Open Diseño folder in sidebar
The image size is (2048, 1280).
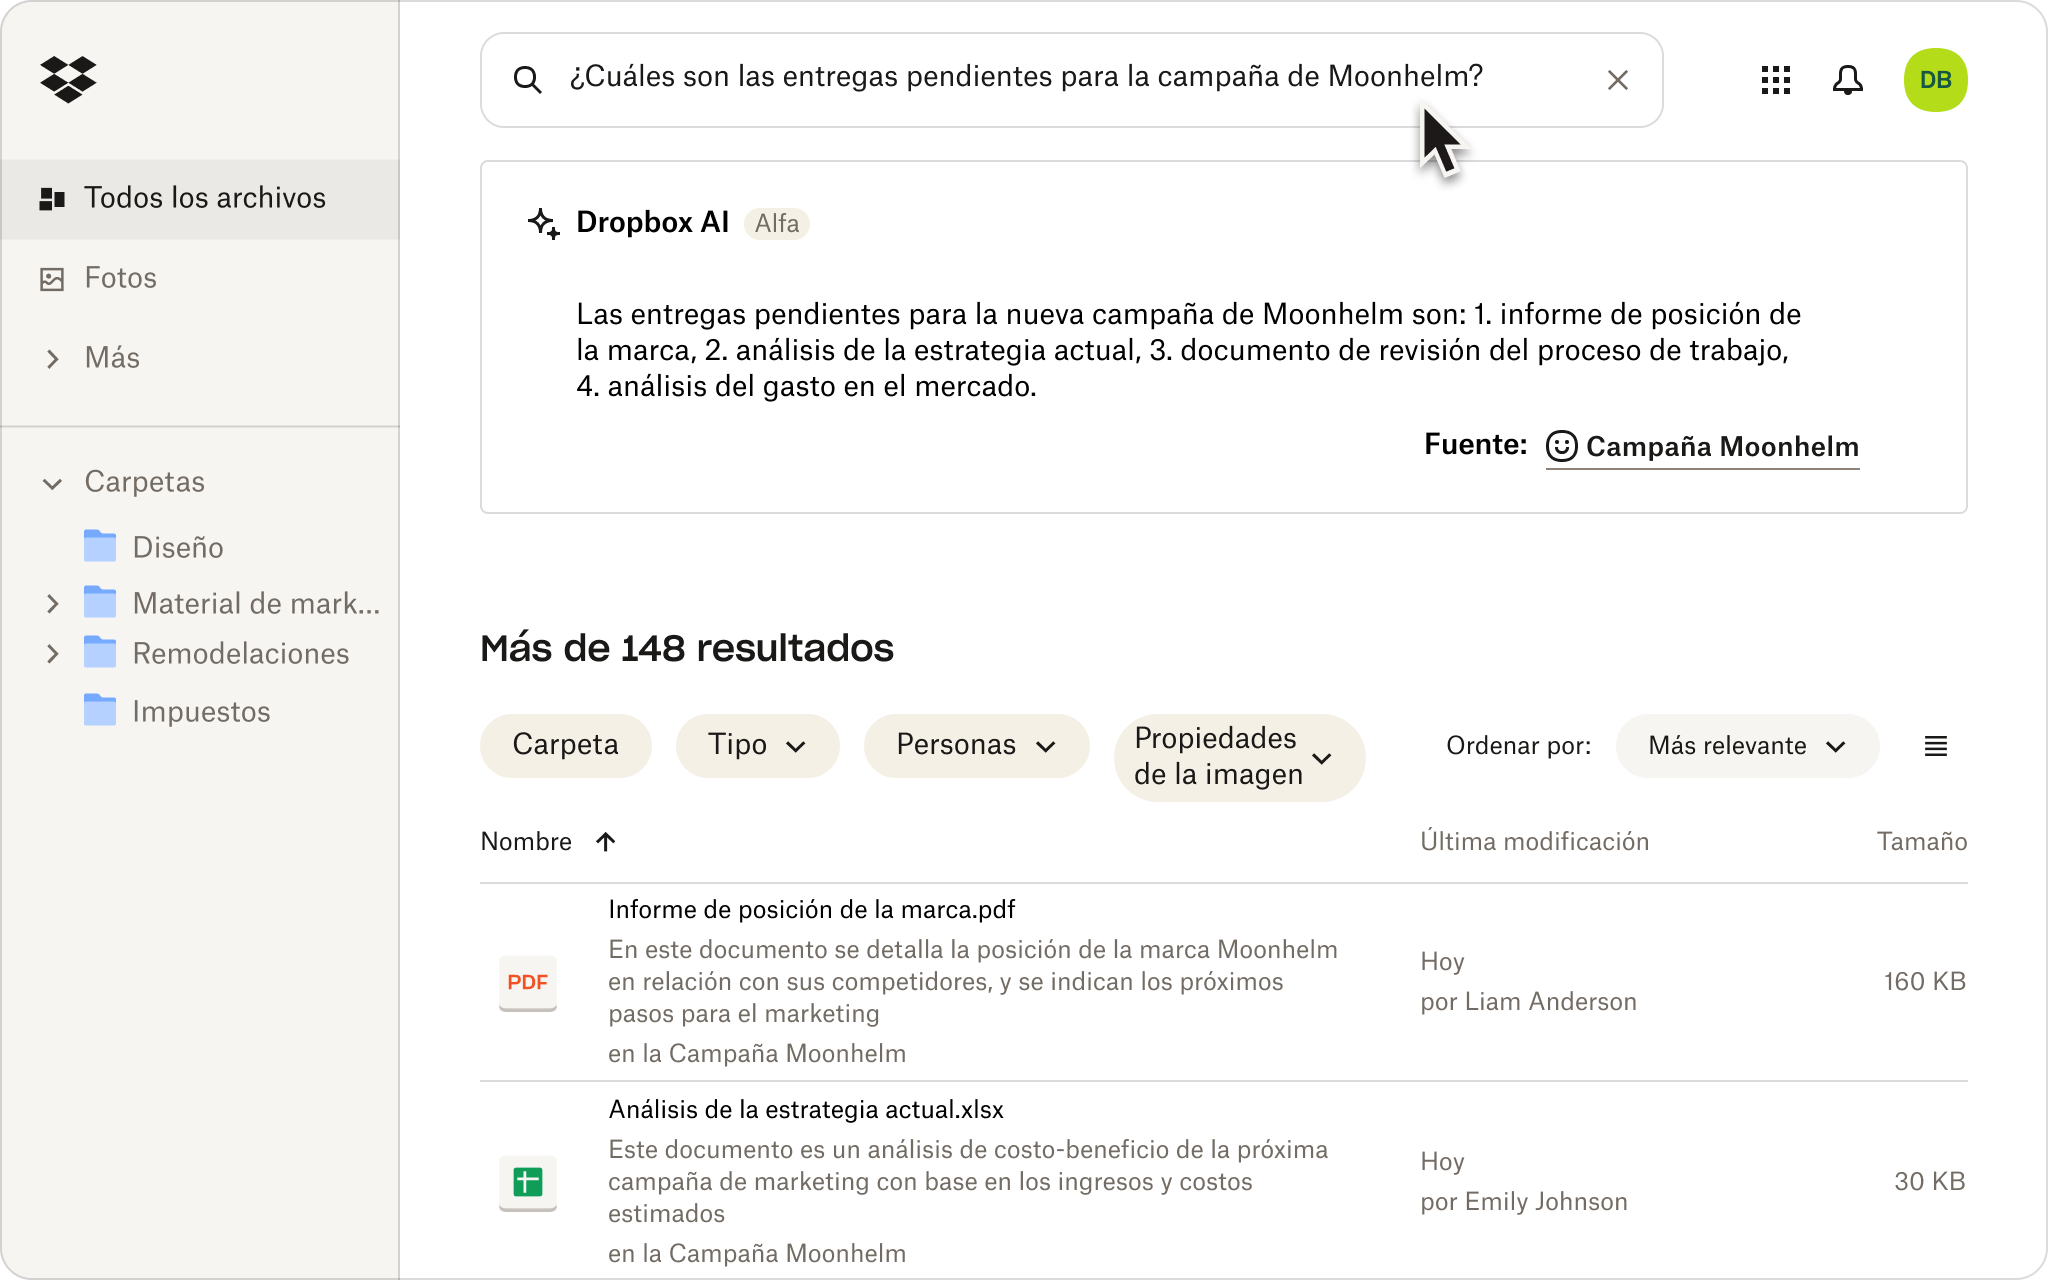click(x=178, y=547)
